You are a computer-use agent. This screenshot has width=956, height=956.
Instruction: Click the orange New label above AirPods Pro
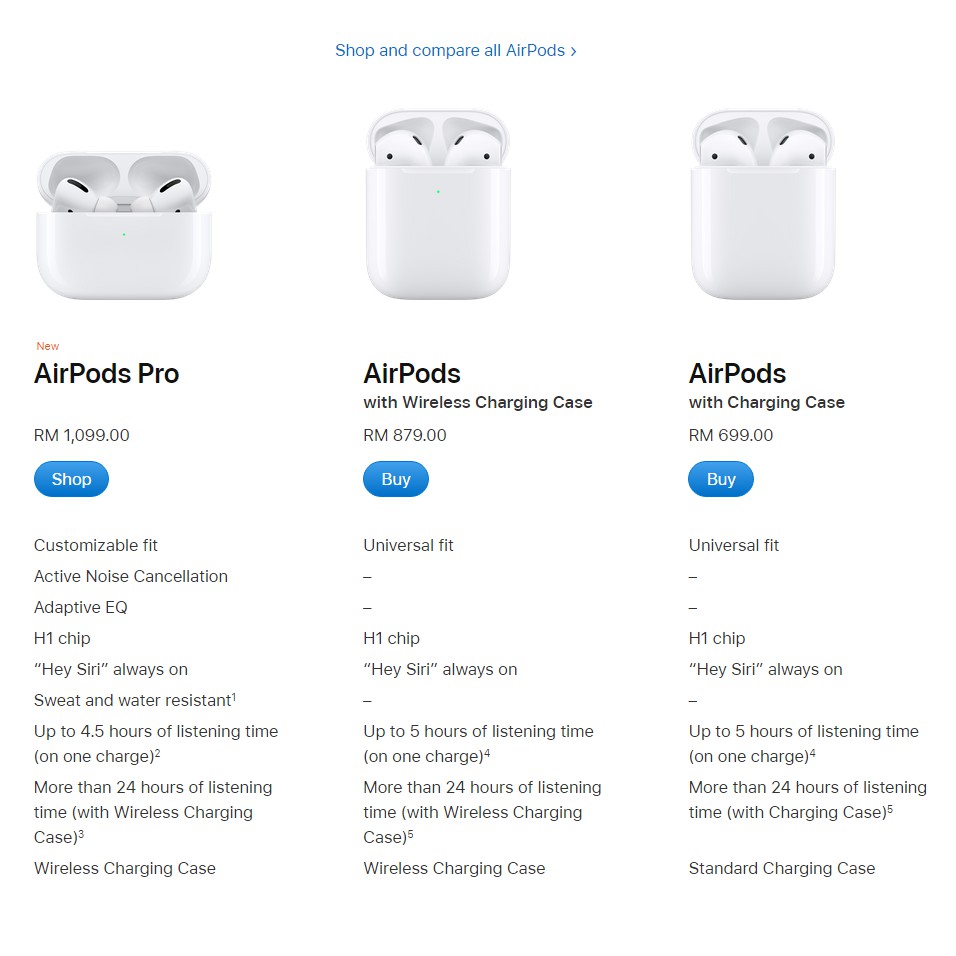[x=48, y=346]
